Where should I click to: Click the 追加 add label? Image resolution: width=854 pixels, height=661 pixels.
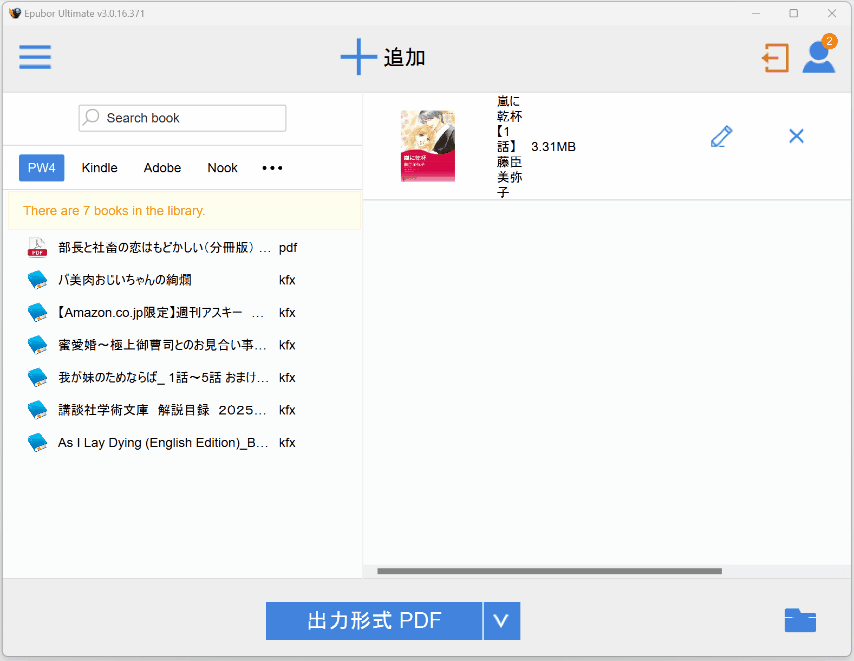[404, 57]
